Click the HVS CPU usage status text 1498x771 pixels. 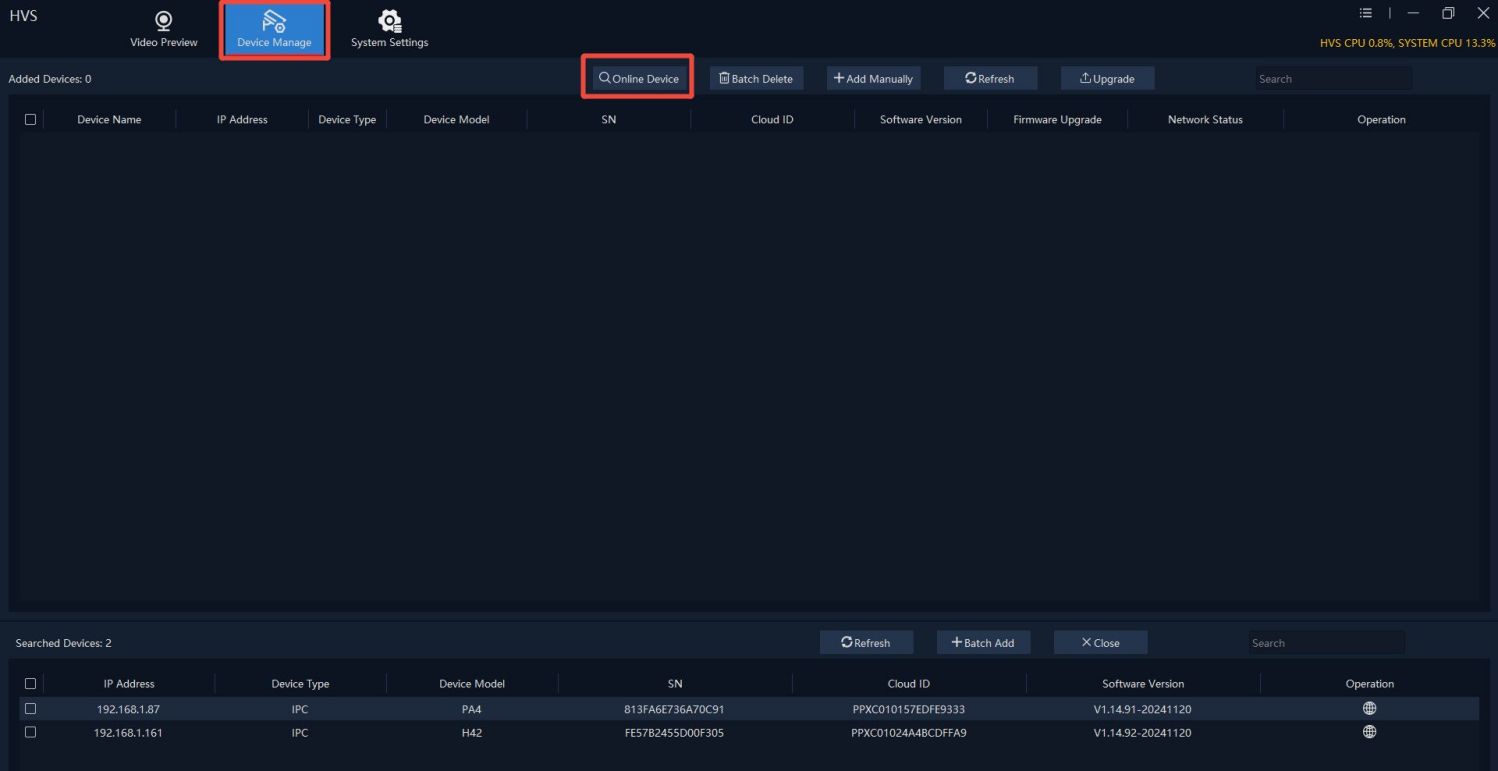(1408, 43)
